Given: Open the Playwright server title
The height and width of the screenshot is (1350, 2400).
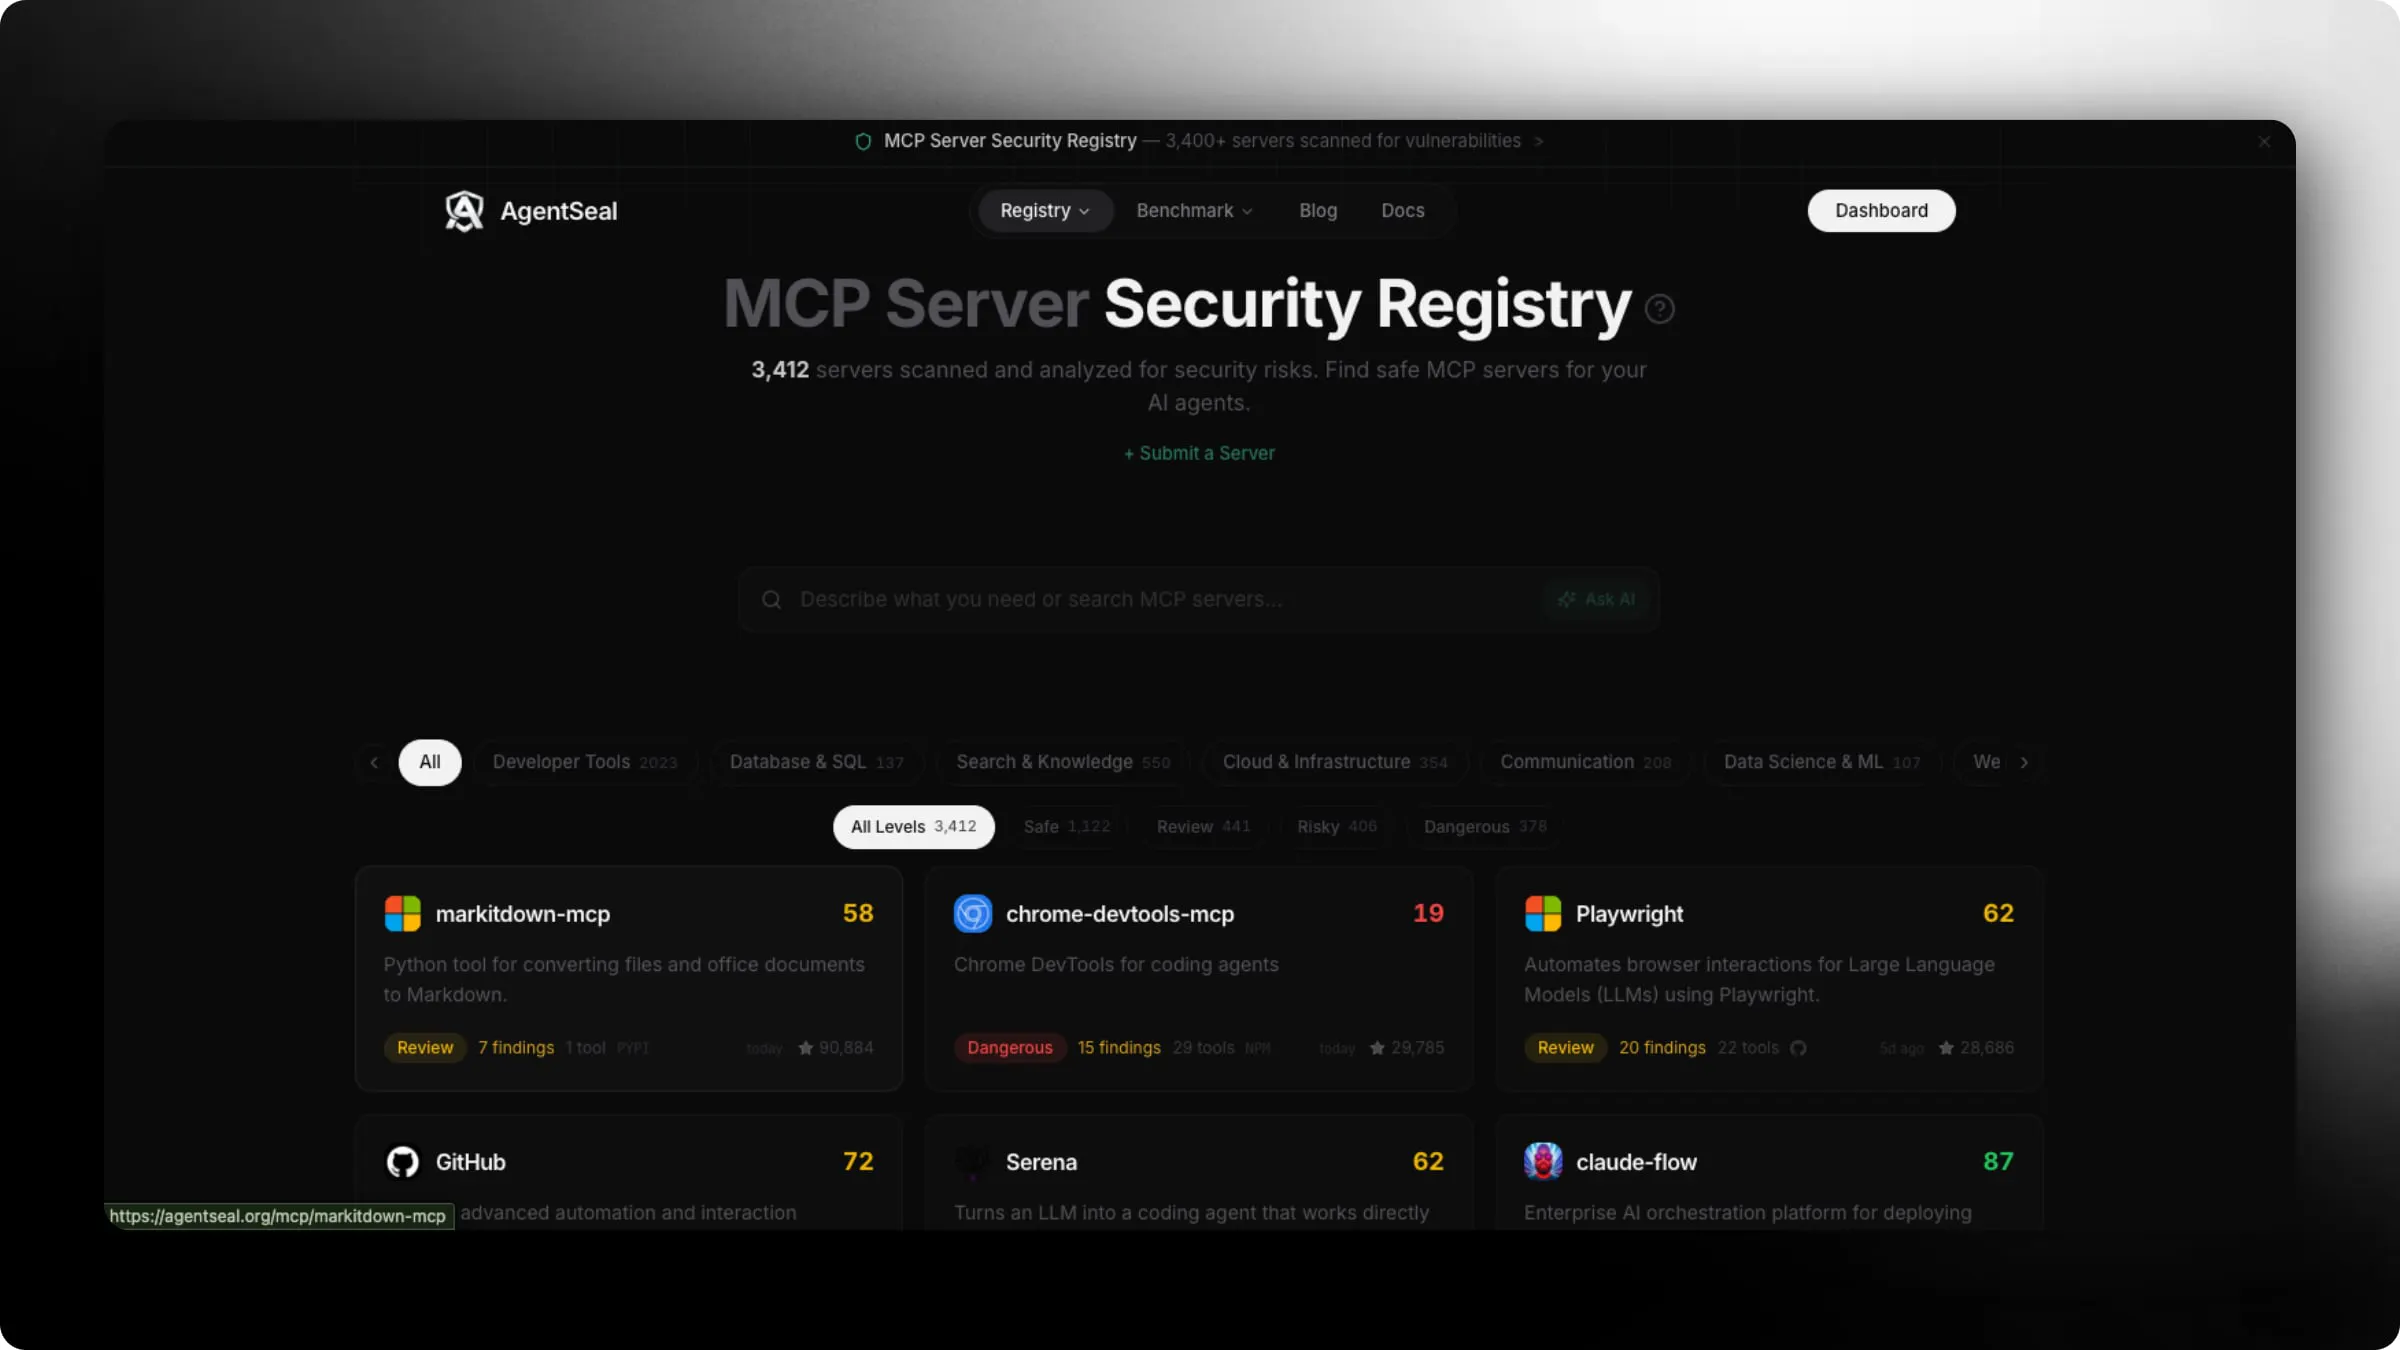Looking at the screenshot, I should click(x=1630, y=914).
